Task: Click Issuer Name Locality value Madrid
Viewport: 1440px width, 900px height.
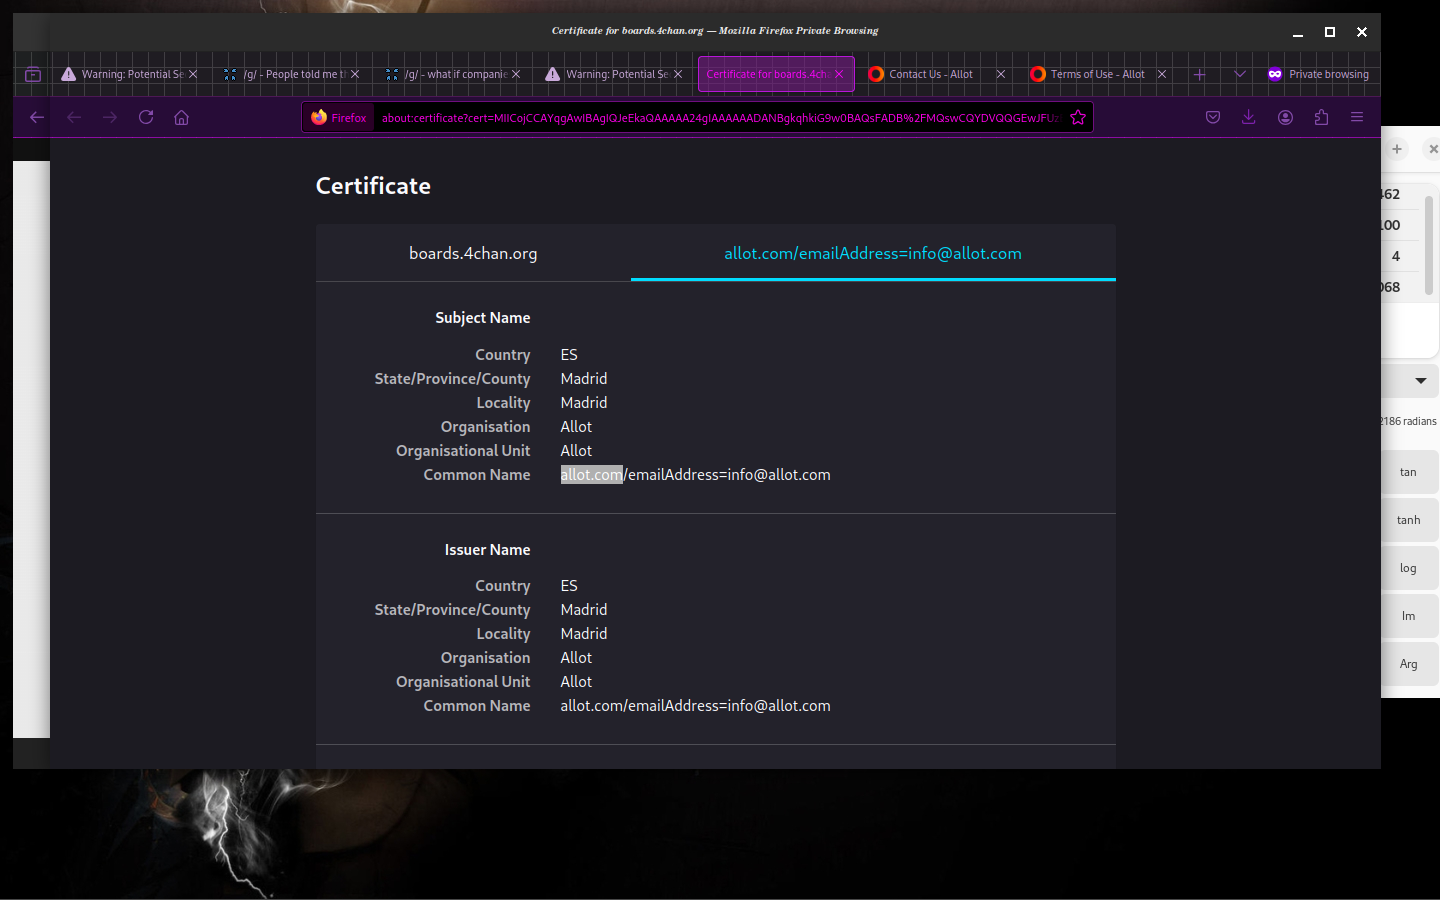Action: 584,634
